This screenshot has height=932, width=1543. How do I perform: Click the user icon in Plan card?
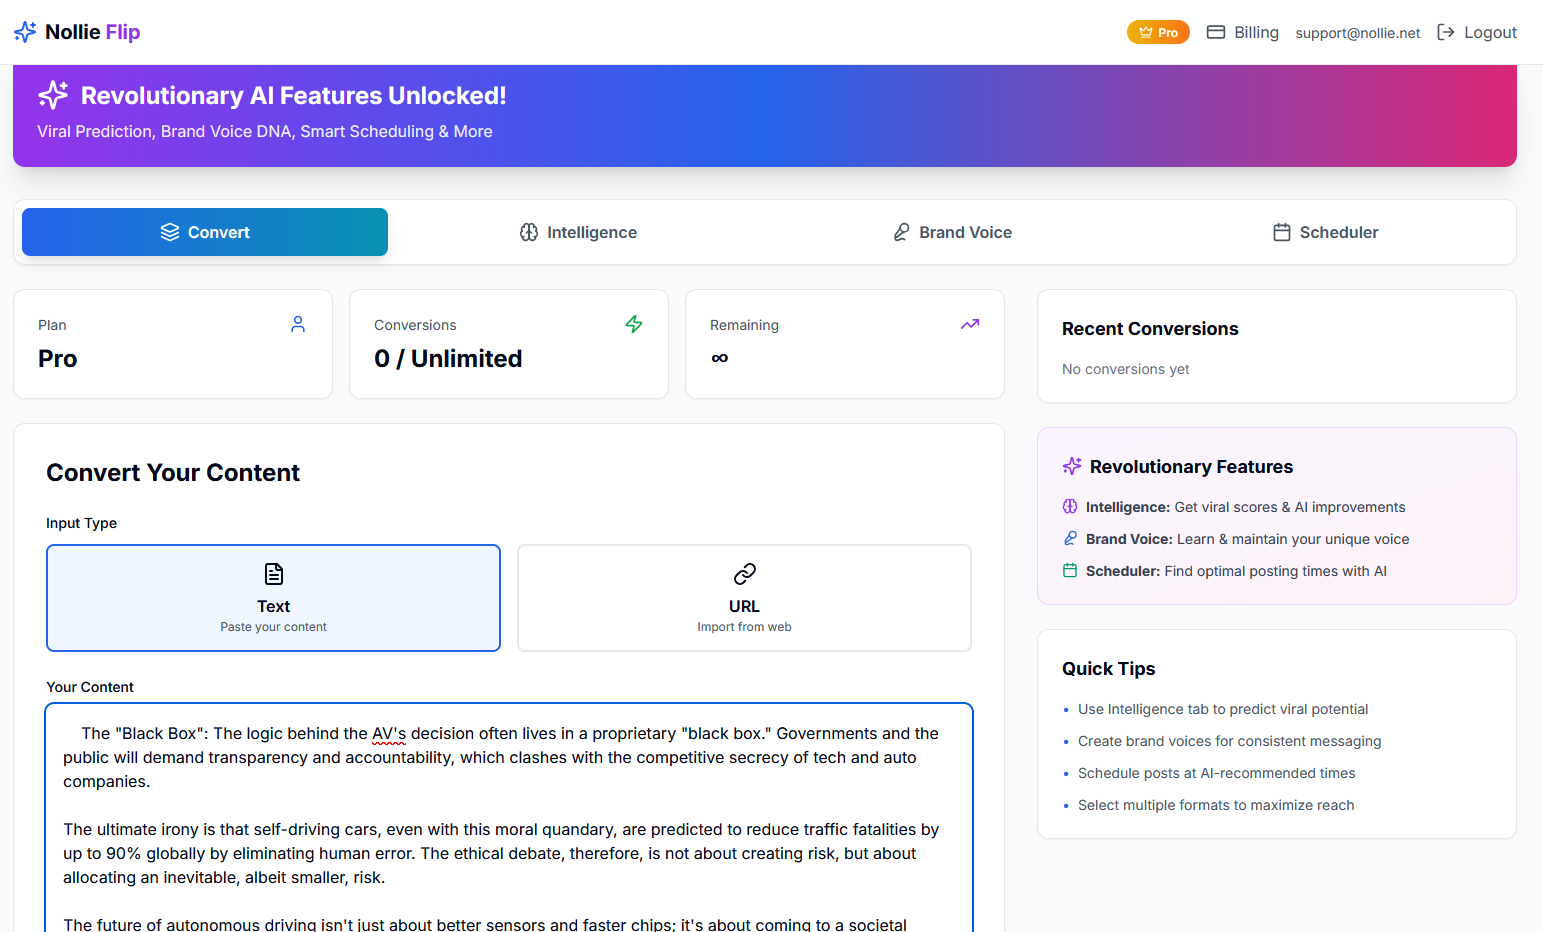point(298,324)
